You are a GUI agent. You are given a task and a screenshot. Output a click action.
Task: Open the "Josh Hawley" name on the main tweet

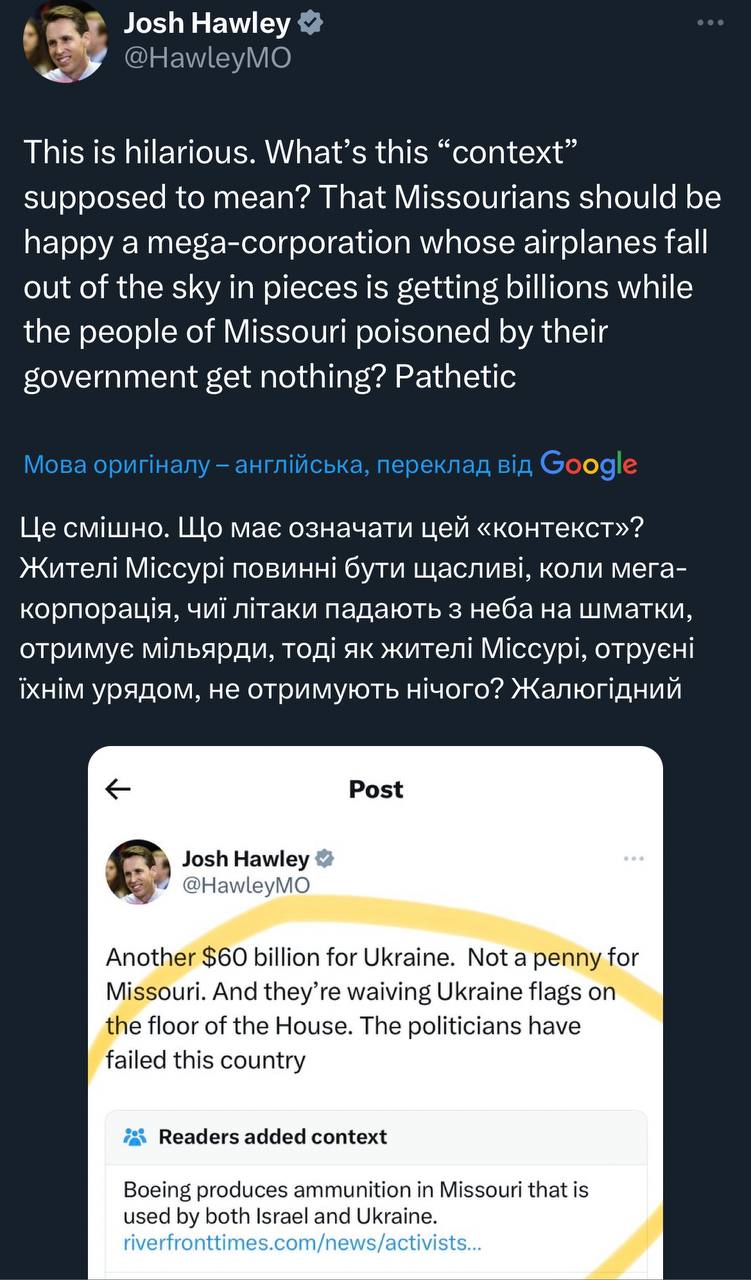(207, 24)
